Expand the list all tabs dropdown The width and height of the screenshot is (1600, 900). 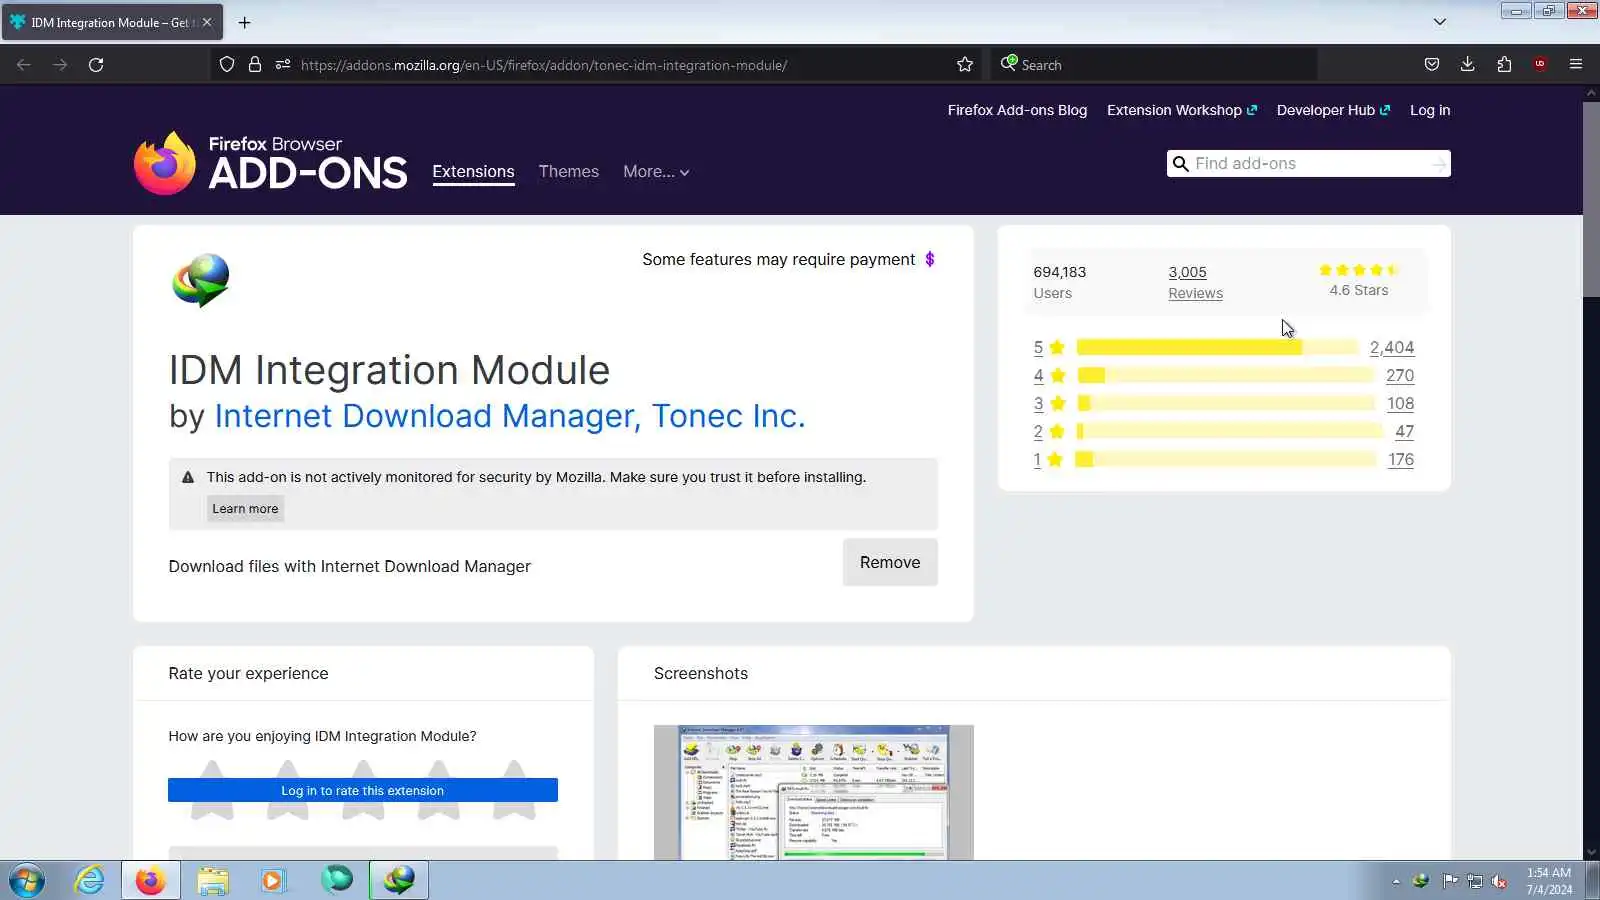click(x=1440, y=22)
